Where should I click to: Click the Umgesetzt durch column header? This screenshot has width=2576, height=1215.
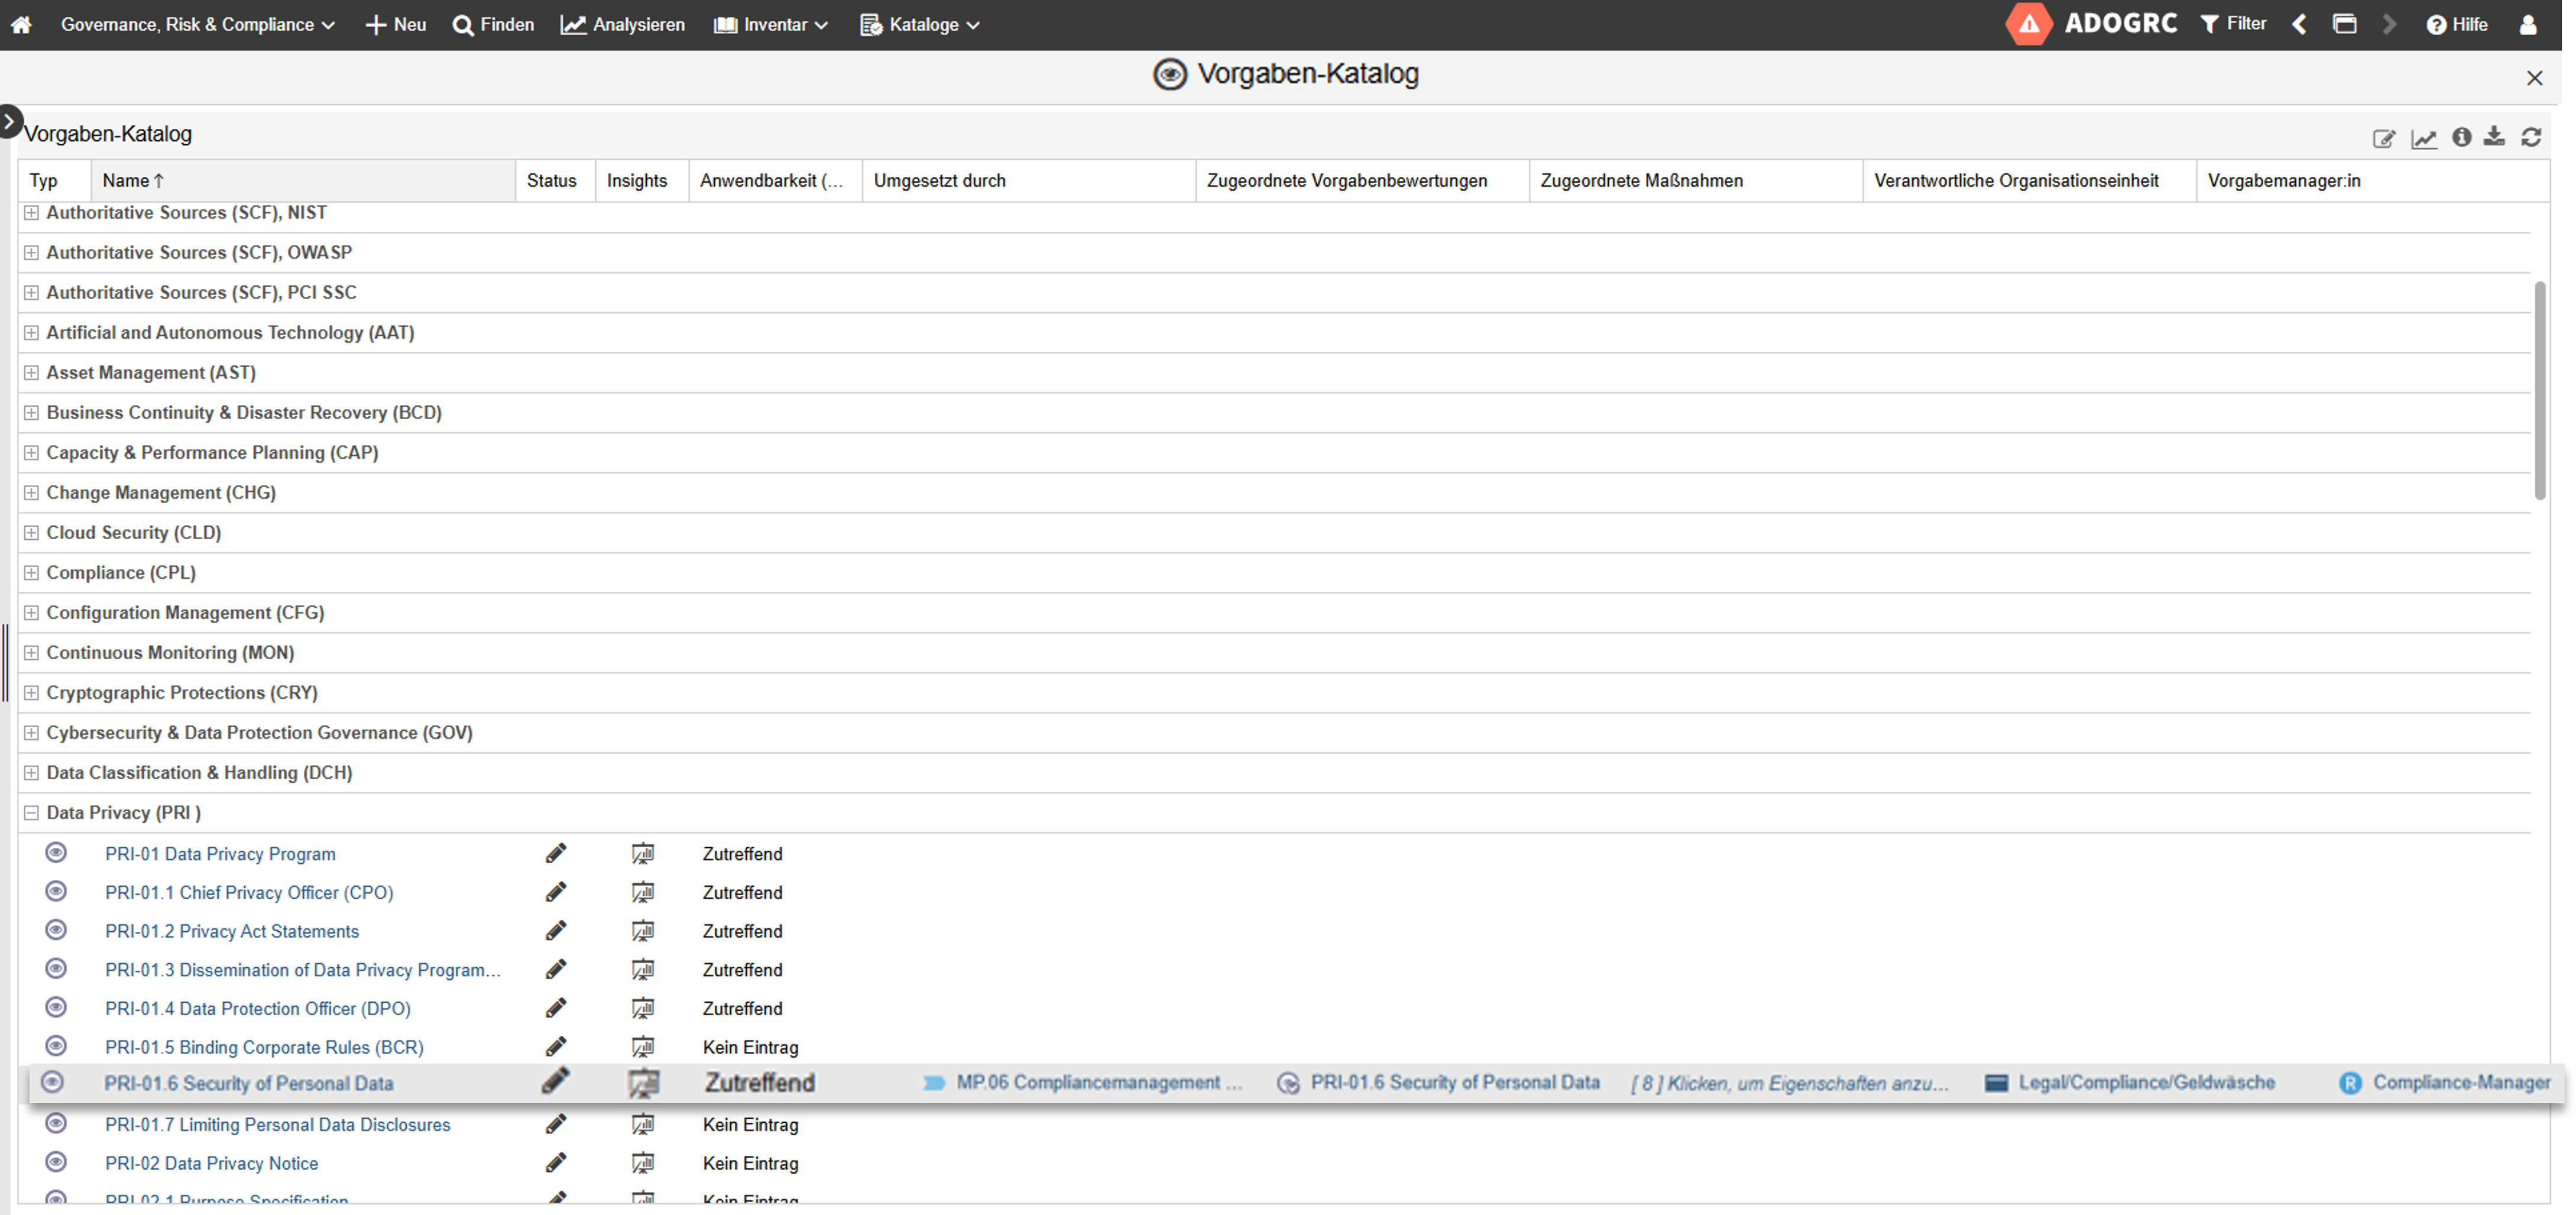pos(1028,181)
